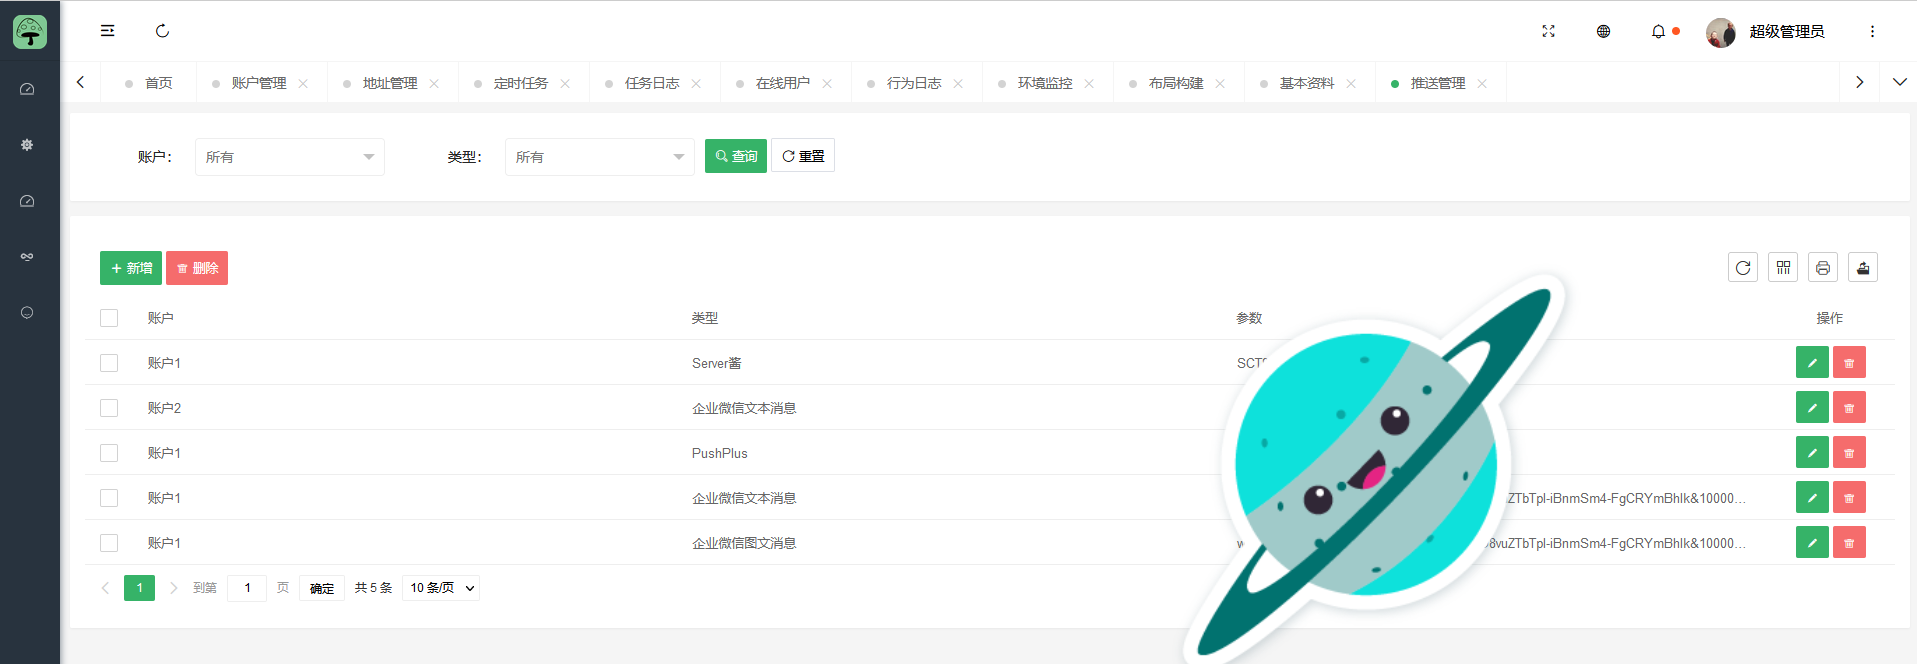
Task: Open the vertical more-options menu
Action: click(1872, 31)
